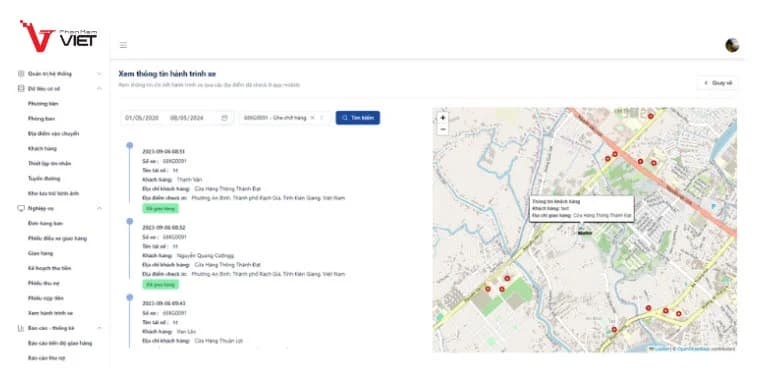Open Báo cáo tiến độ giao hàng report
This screenshot has height=387, width=765.
tap(60, 343)
